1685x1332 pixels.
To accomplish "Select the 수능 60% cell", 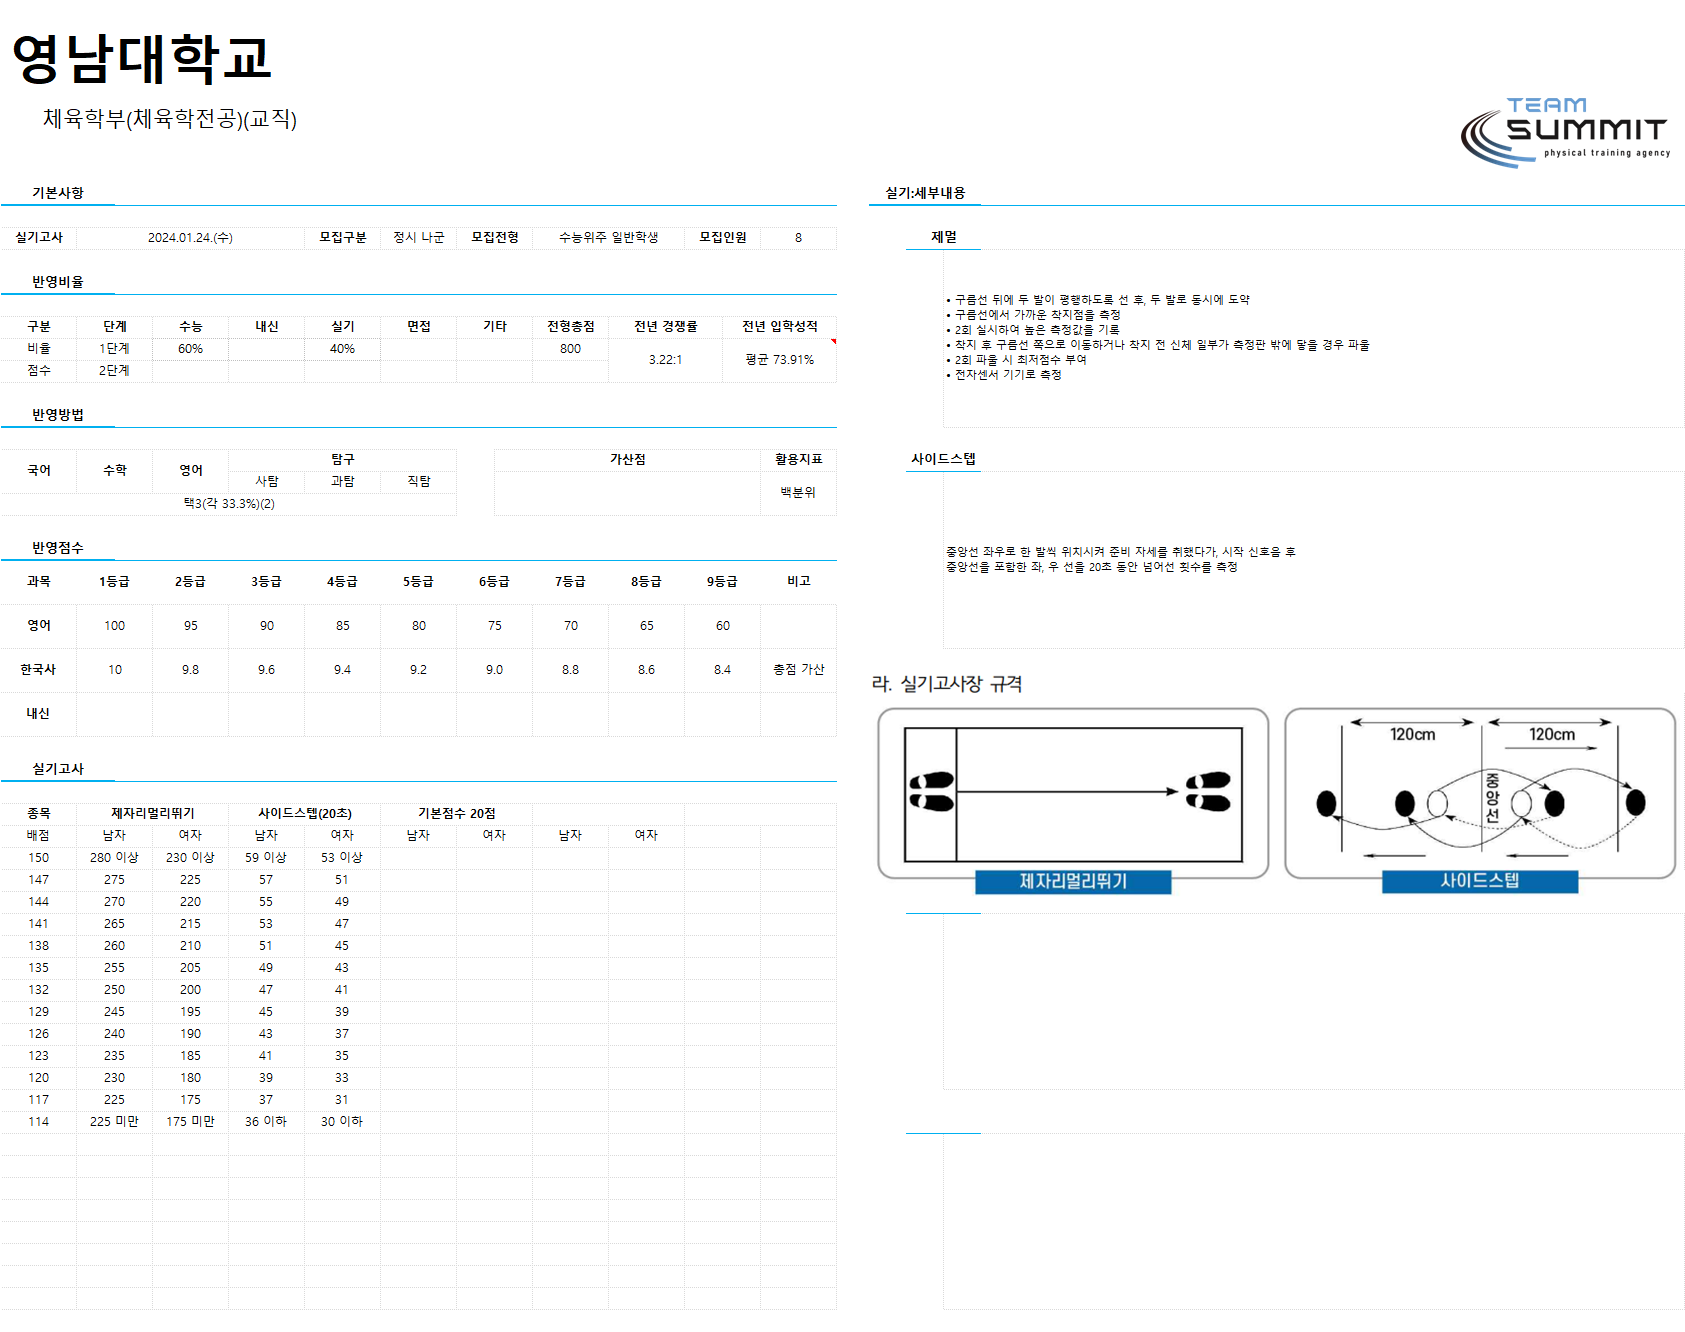I will pyautogui.click(x=190, y=349).
